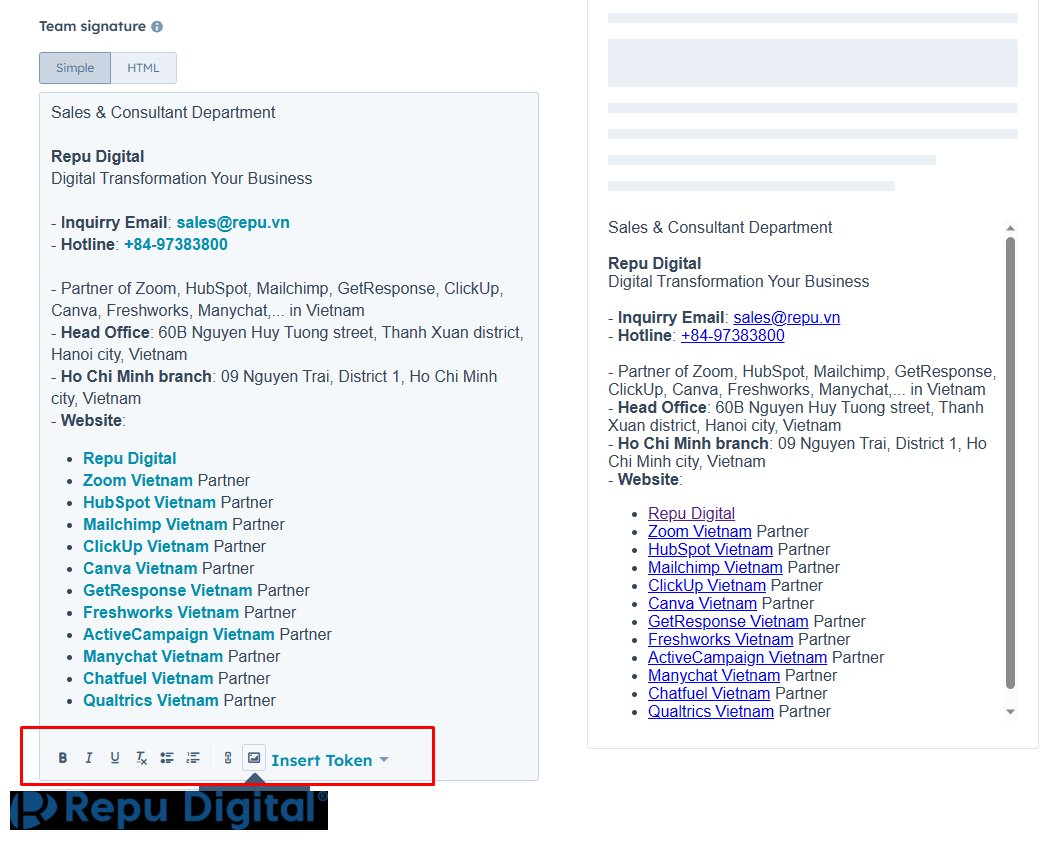Click the insert link icon
Image resolution: width=1061 pixels, height=841 pixels.
(x=228, y=758)
